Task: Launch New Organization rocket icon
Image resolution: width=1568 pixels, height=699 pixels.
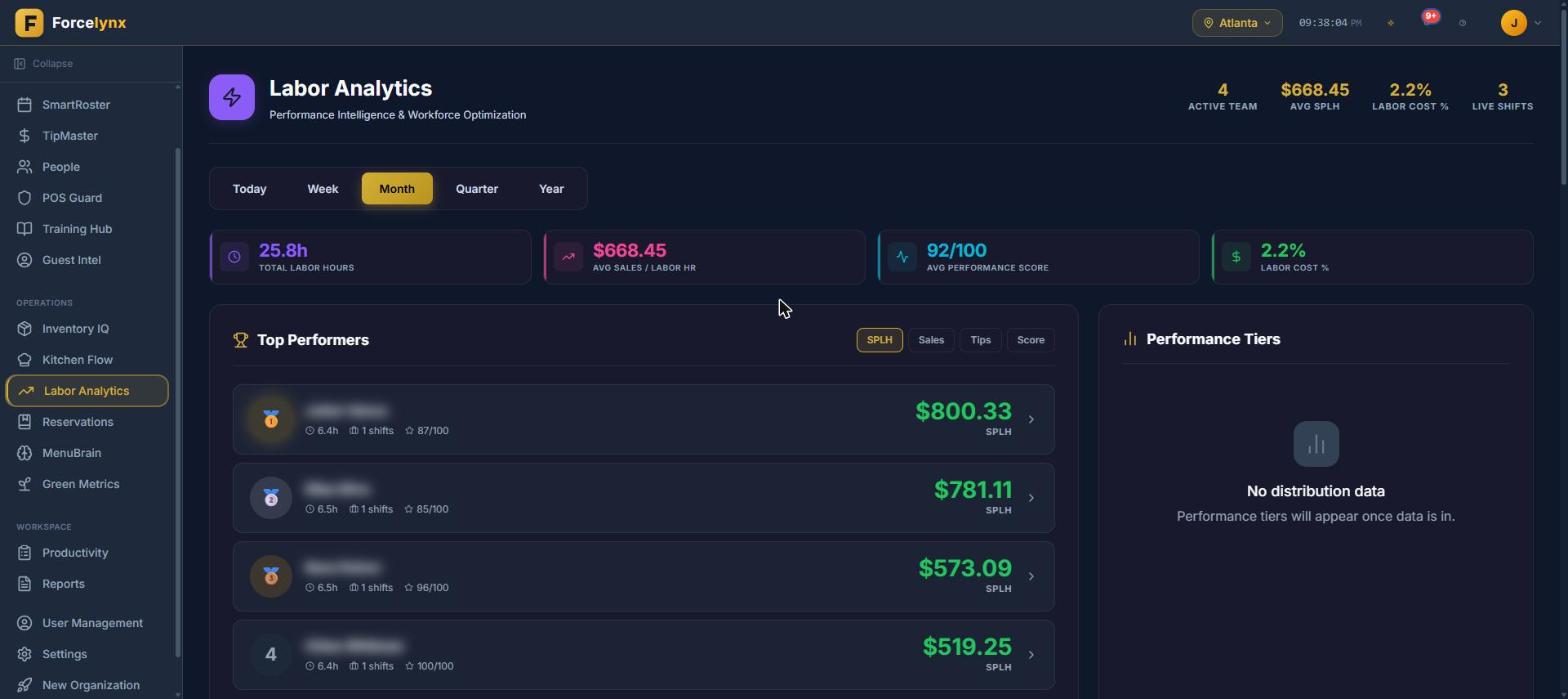Action: coord(25,685)
